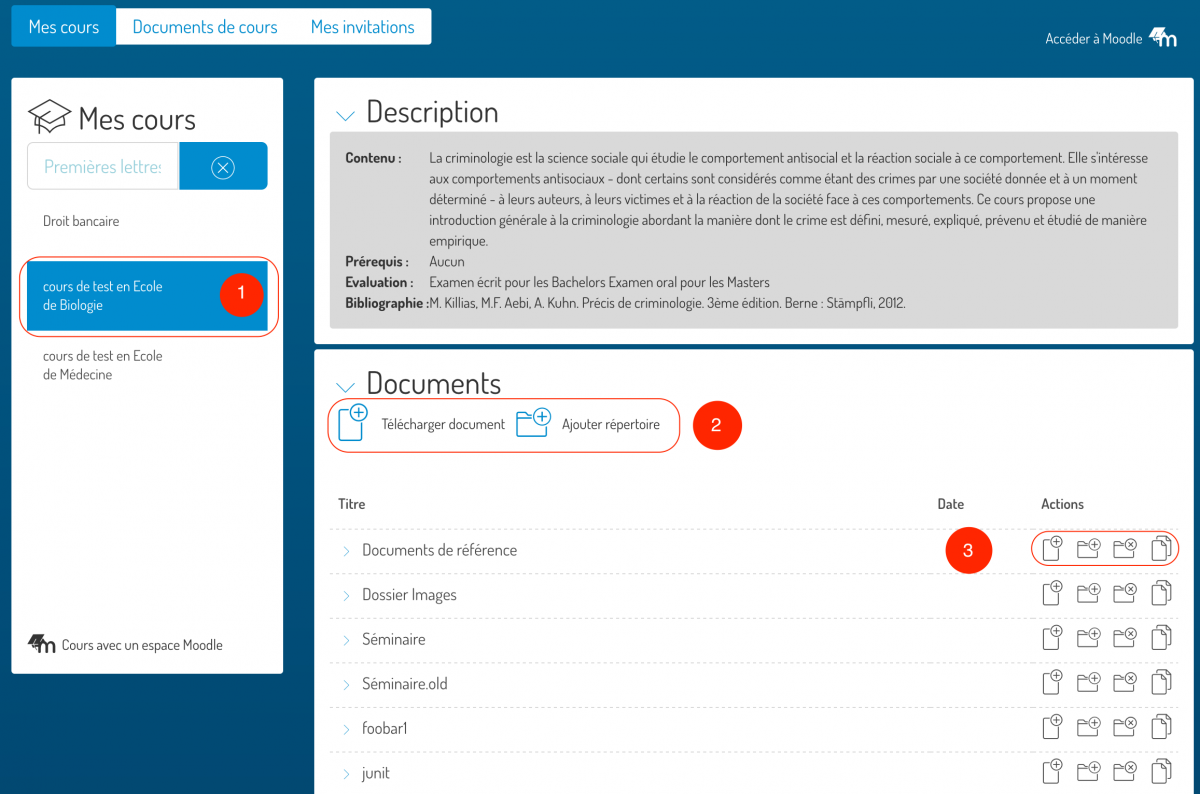The image size is (1200, 794).
Task: Expand the Documents de référence folder
Action: (x=346, y=551)
